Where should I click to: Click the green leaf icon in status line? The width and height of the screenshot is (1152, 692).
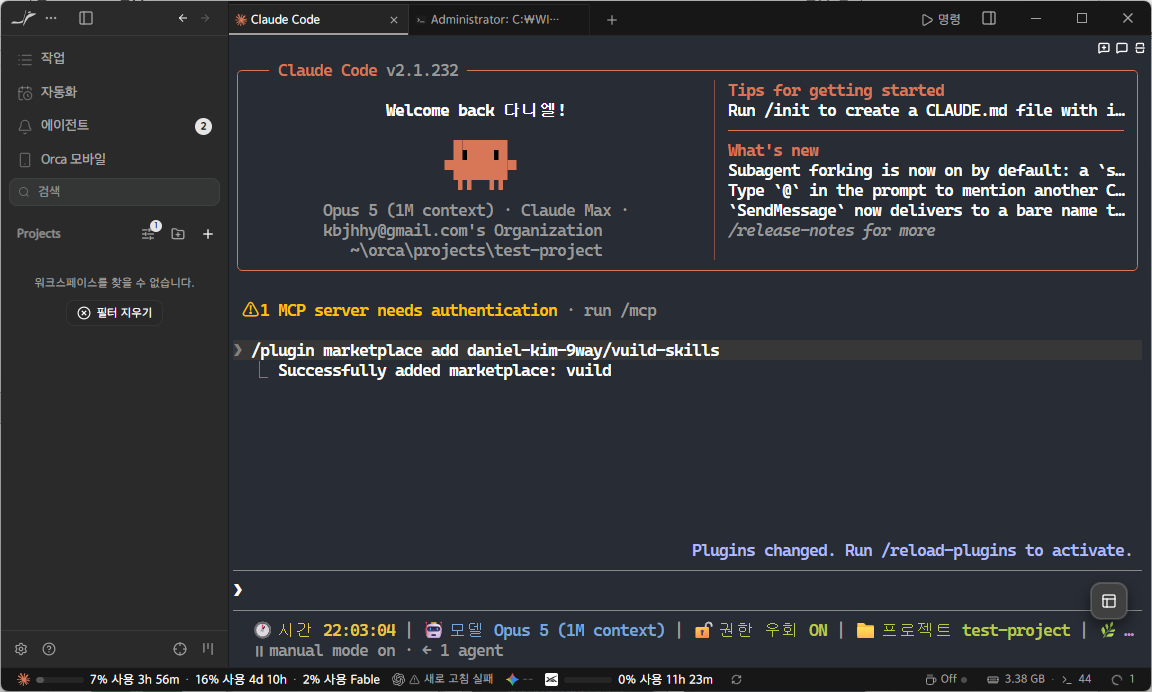click(x=1108, y=630)
